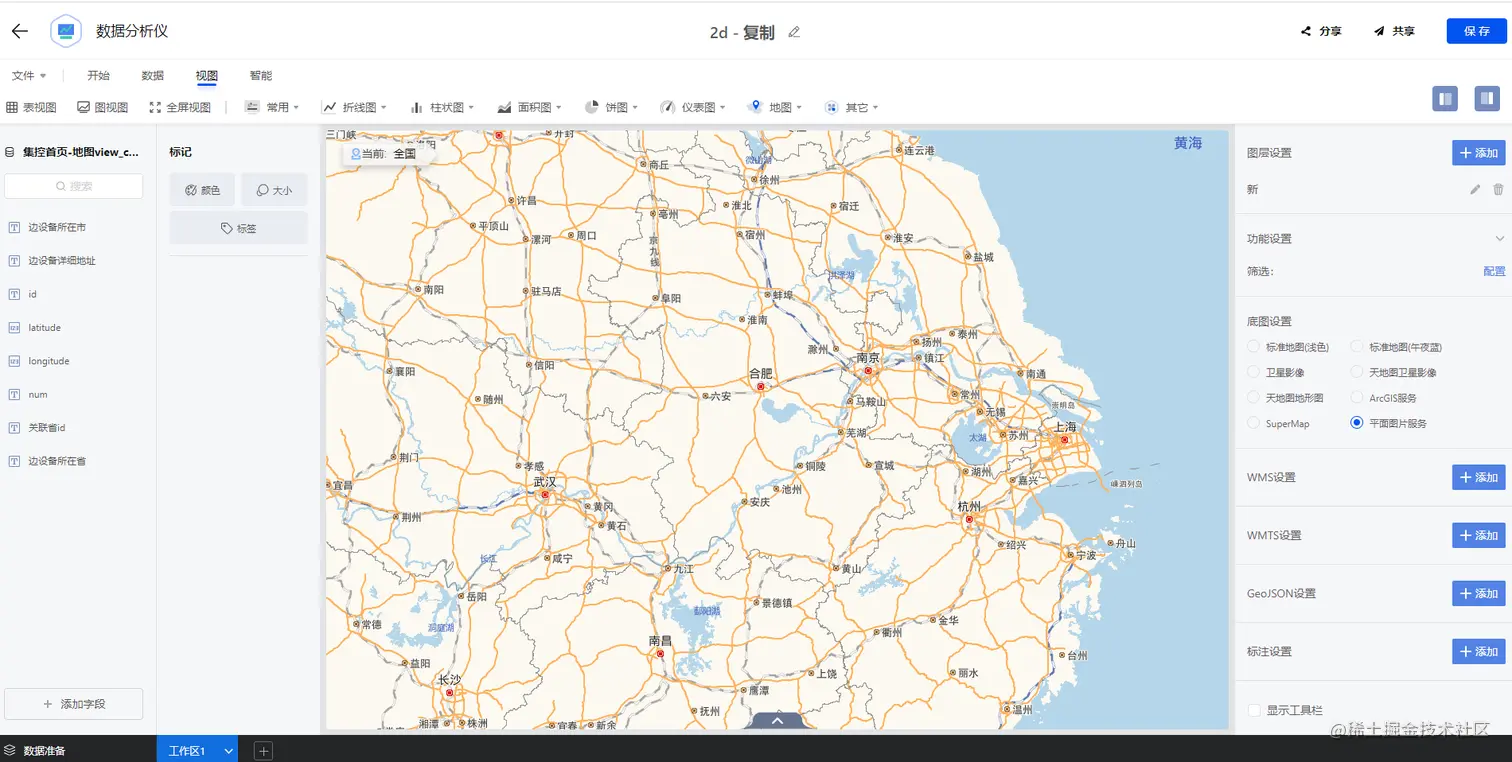The width and height of the screenshot is (1512, 762).
Task: Toggle the right panel layout icon
Action: pos(1487,98)
